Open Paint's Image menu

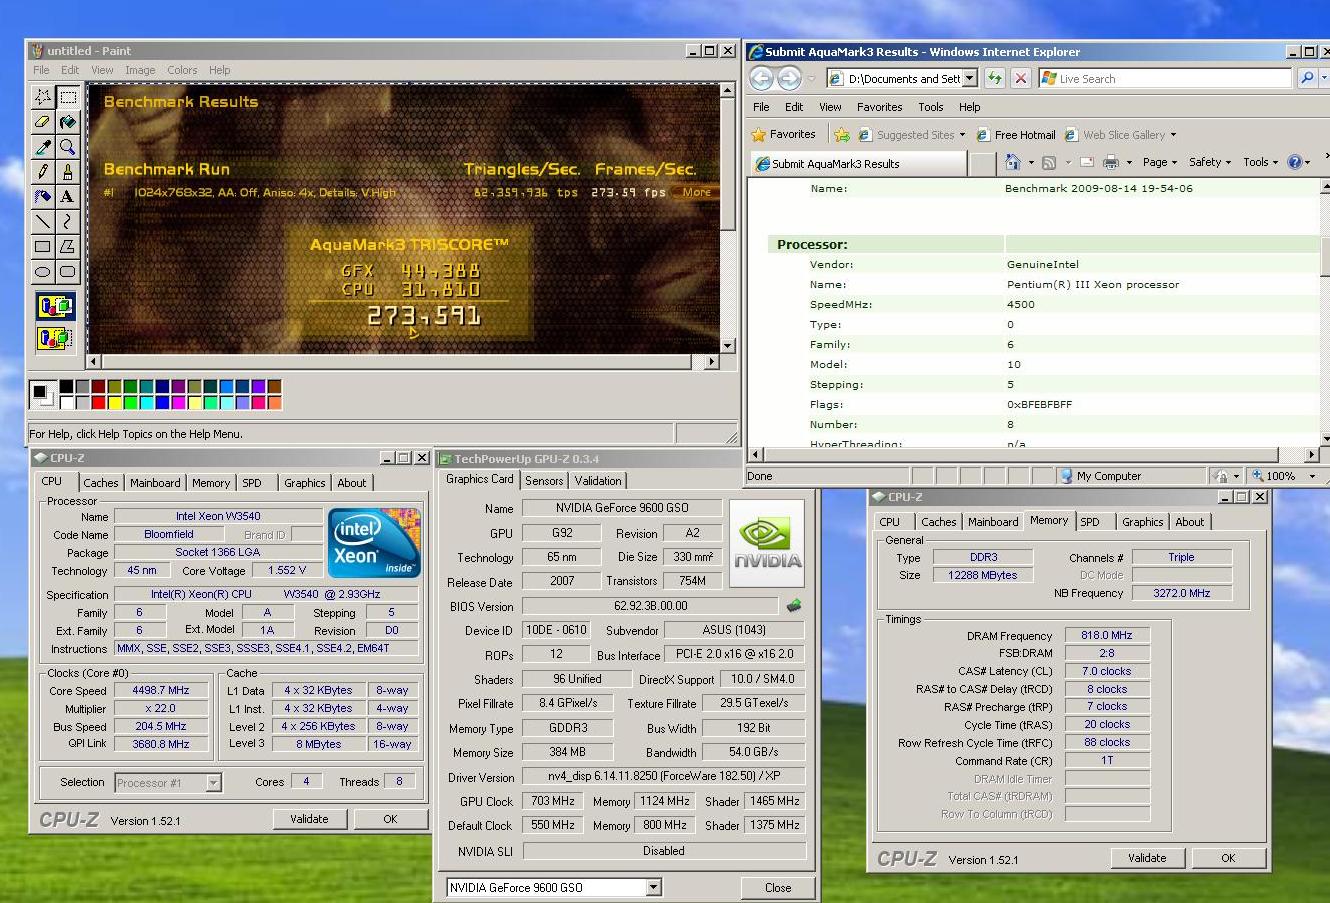(140, 70)
